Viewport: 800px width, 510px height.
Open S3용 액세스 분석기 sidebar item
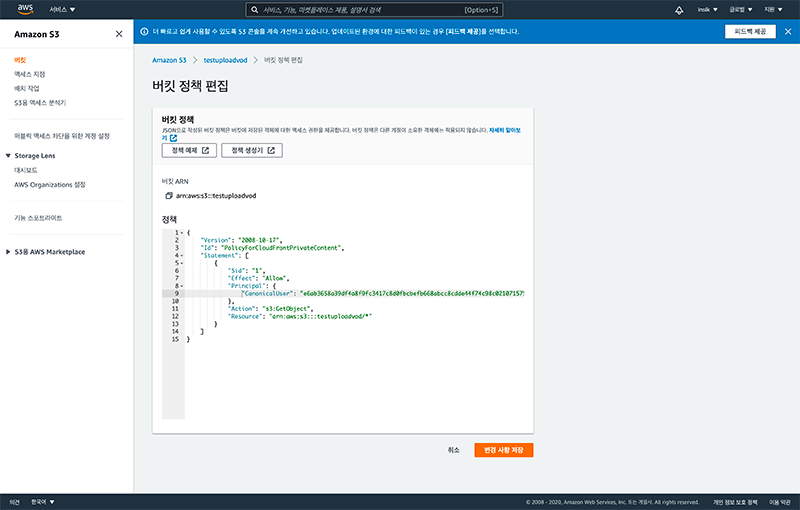tap(40, 103)
